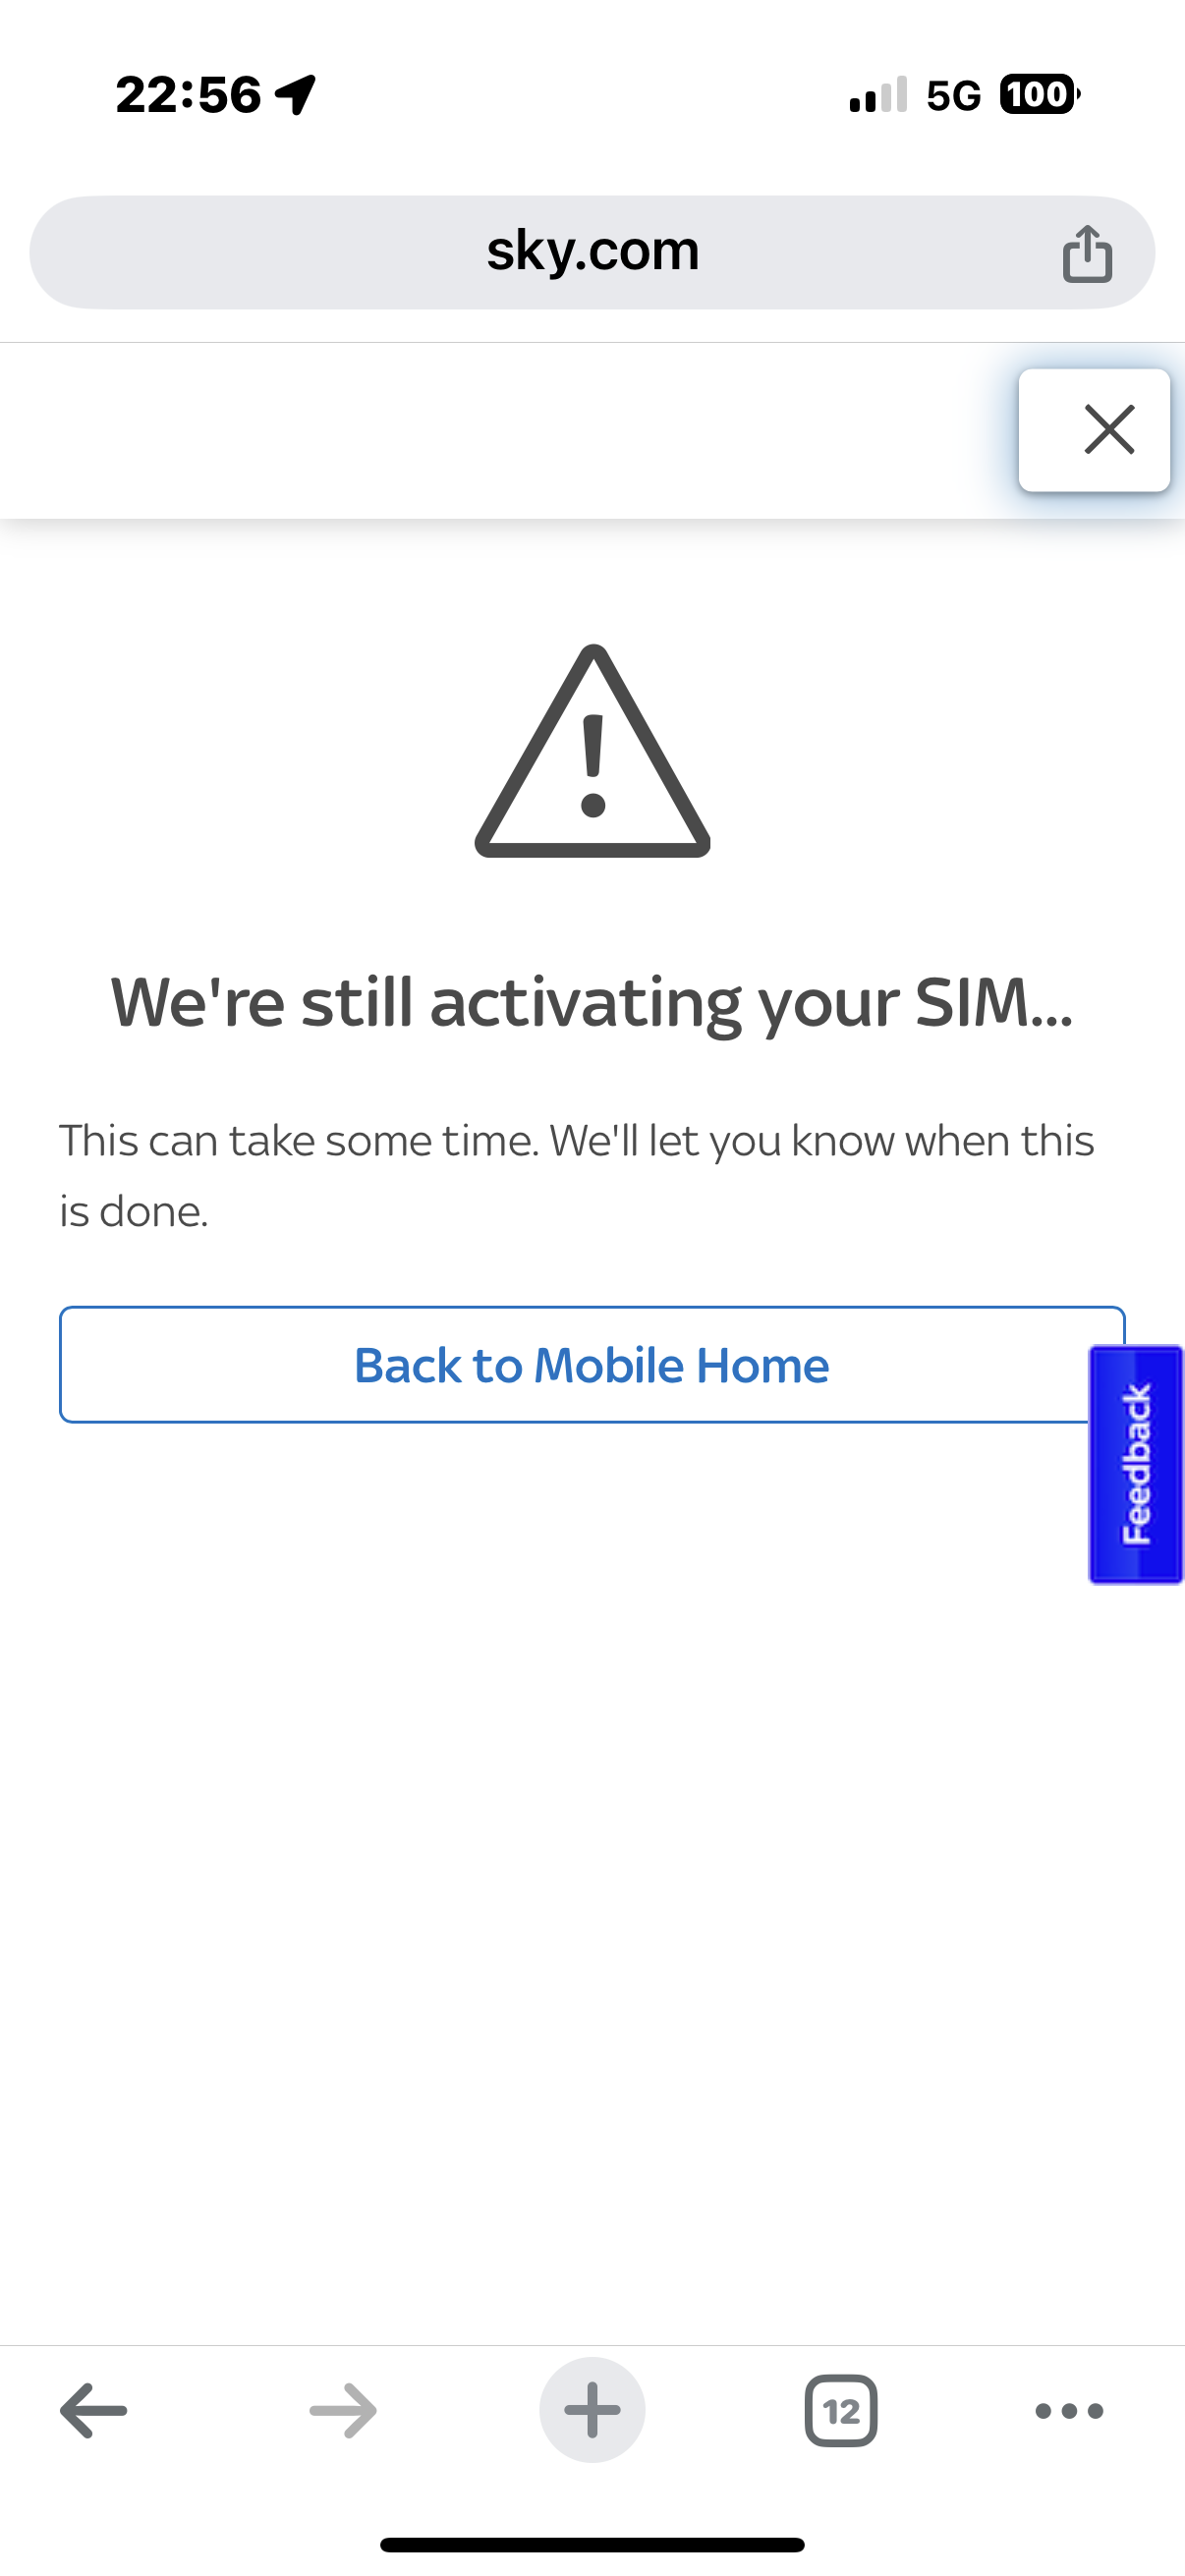Tap the sky.com domain text

592,250
